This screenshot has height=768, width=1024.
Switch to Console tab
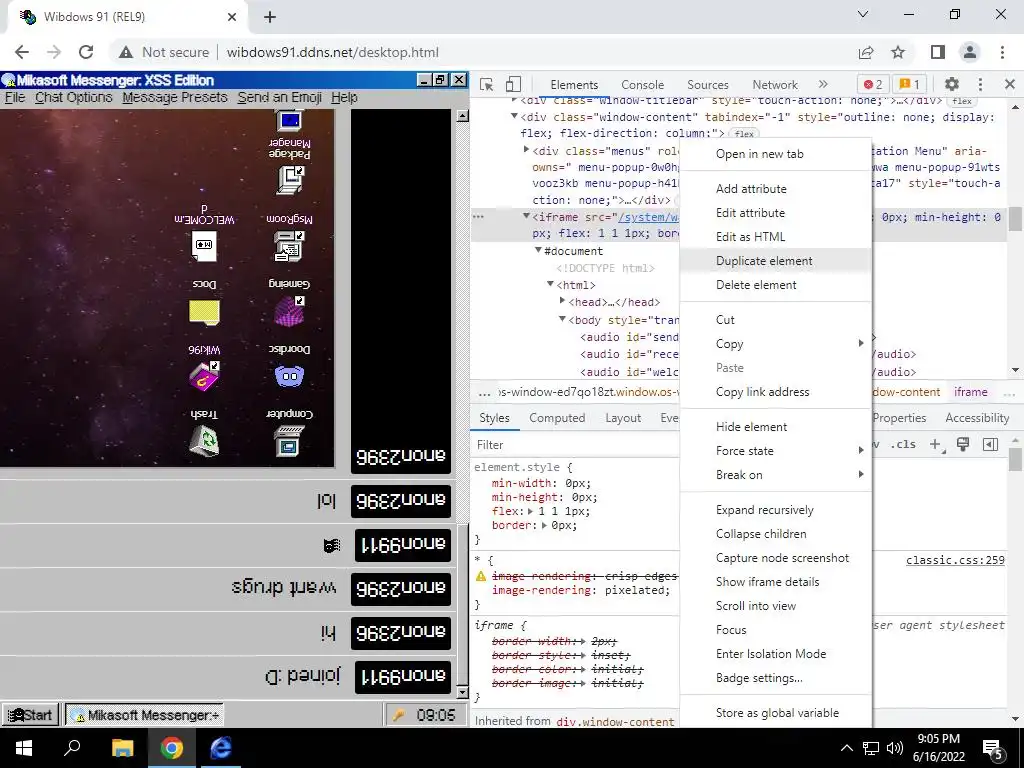point(642,84)
